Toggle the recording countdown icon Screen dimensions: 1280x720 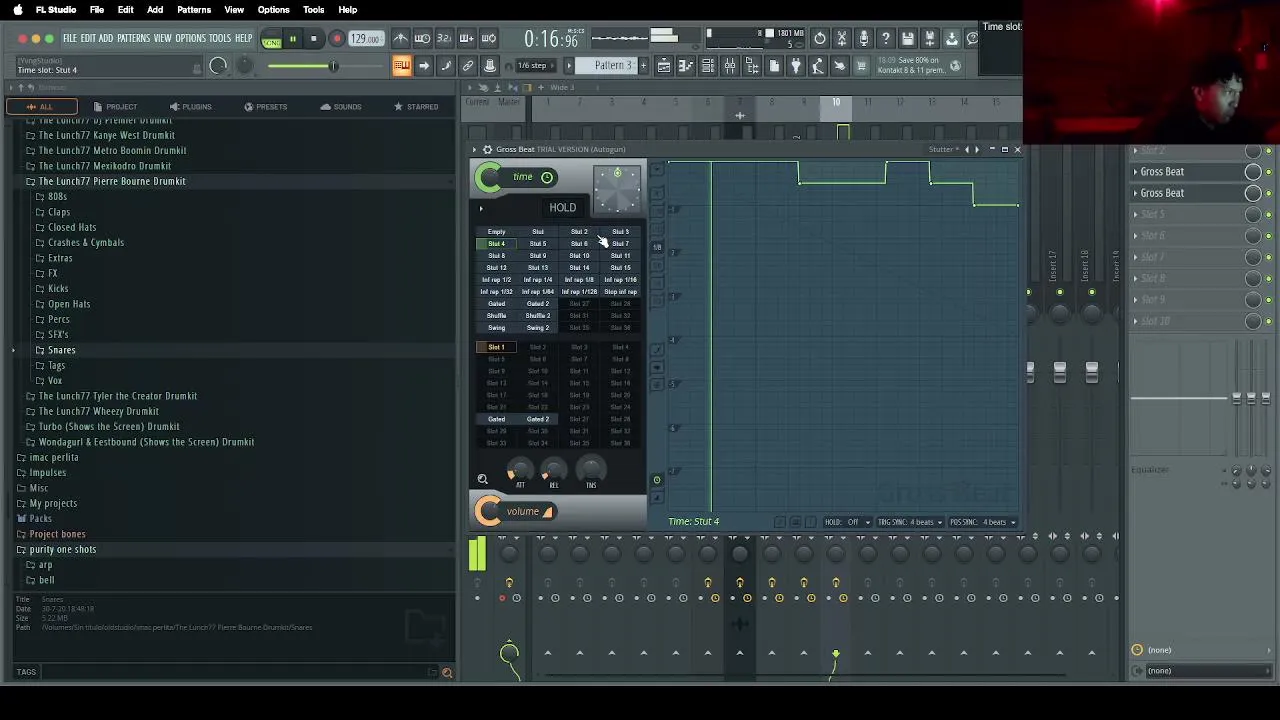444,38
